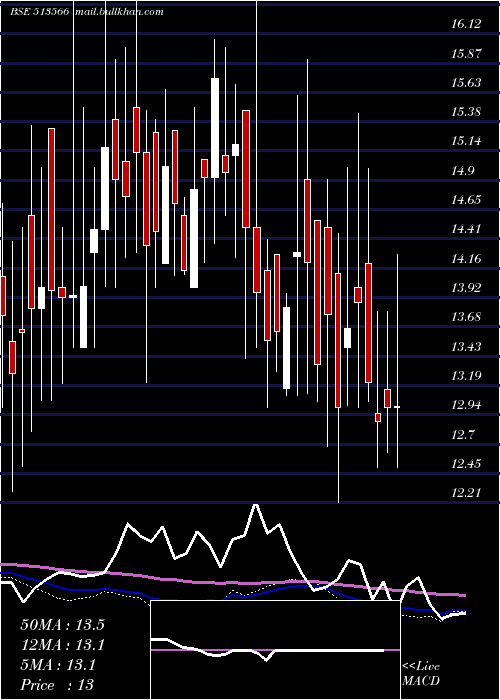Click the <<Live MACD label
The width and height of the screenshot is (500, 700).
421,674
